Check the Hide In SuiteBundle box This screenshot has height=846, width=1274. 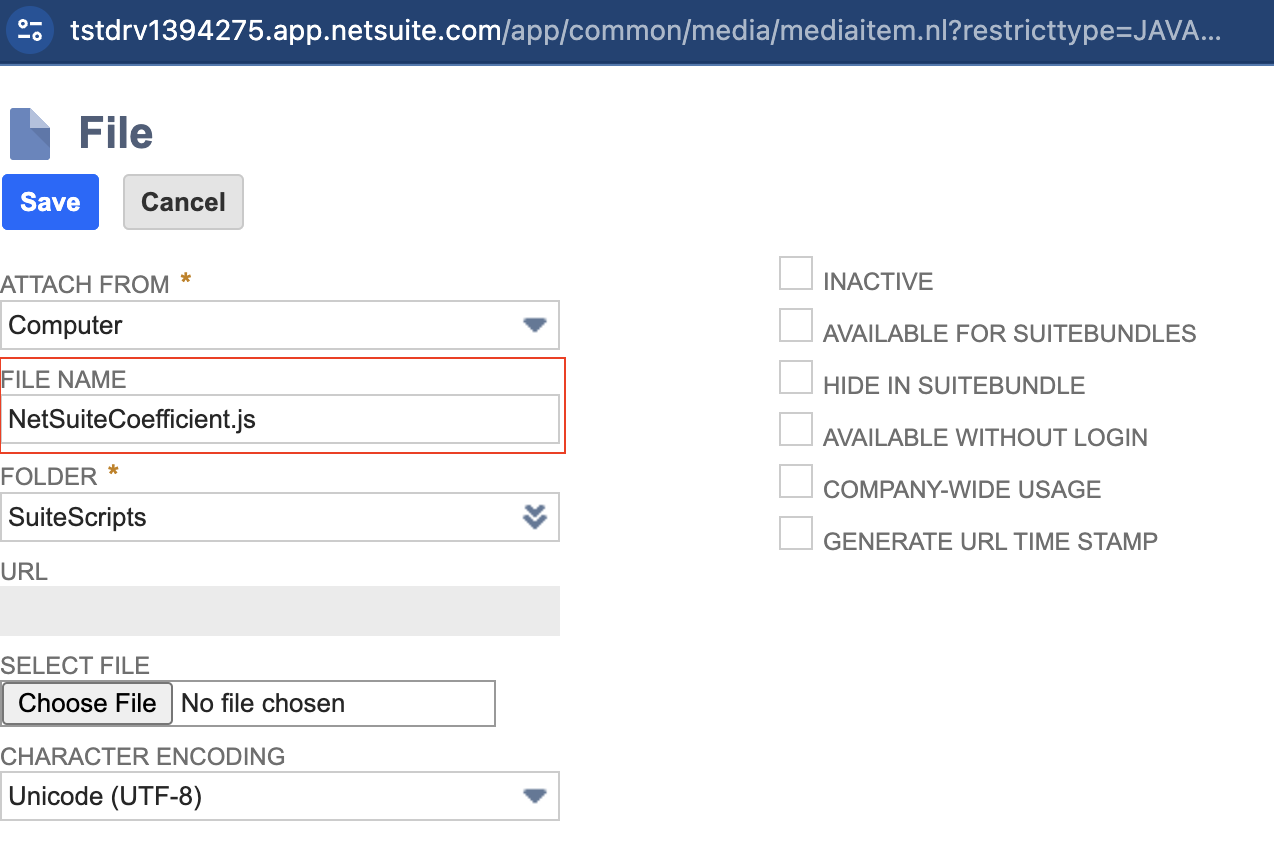(x=796, y=377)
